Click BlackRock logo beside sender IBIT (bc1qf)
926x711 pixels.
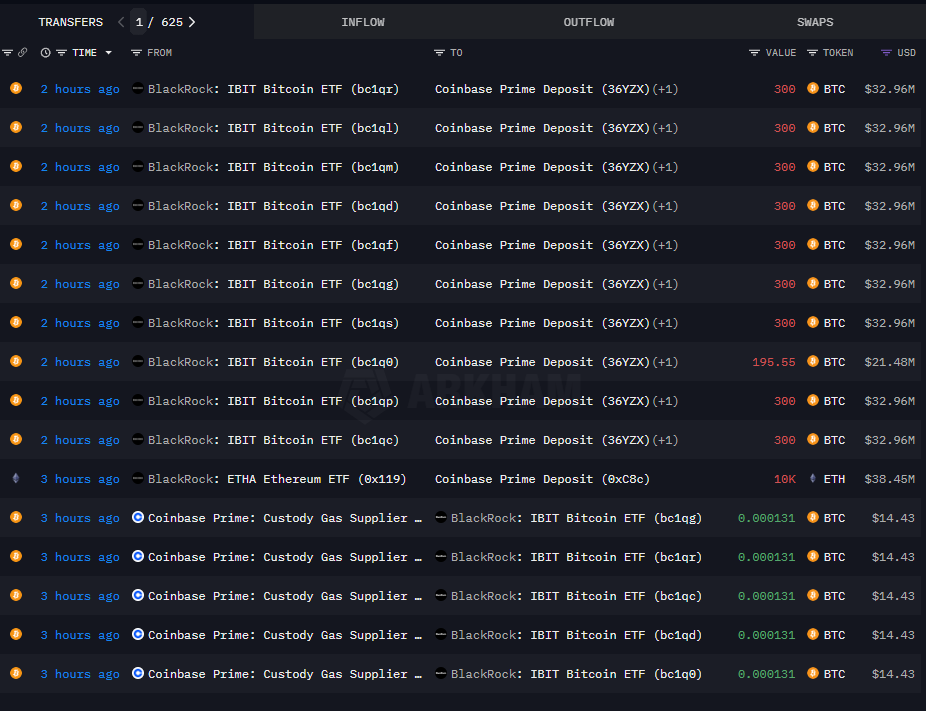138,244
